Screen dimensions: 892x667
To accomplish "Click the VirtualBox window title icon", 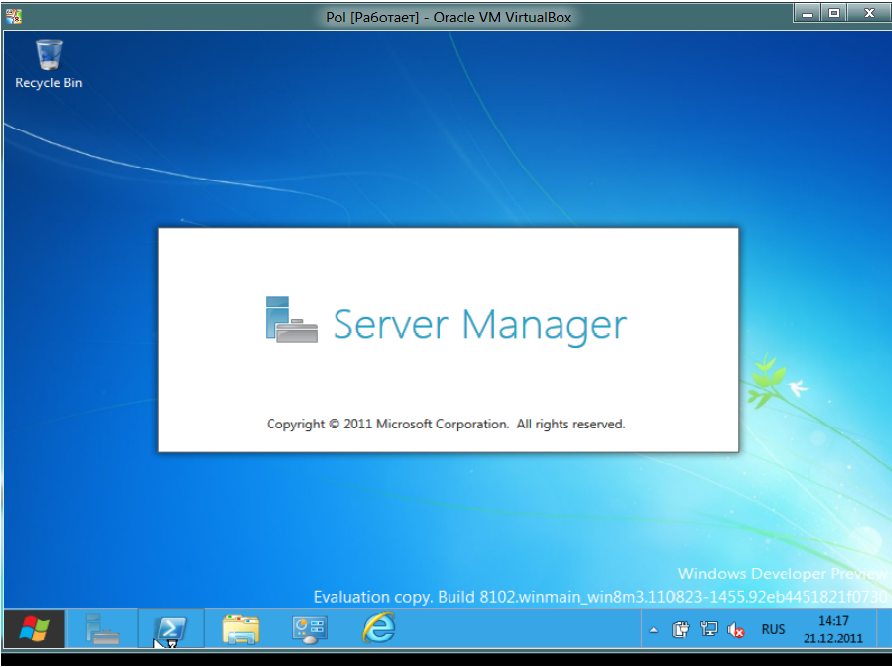I will (14, 16).
